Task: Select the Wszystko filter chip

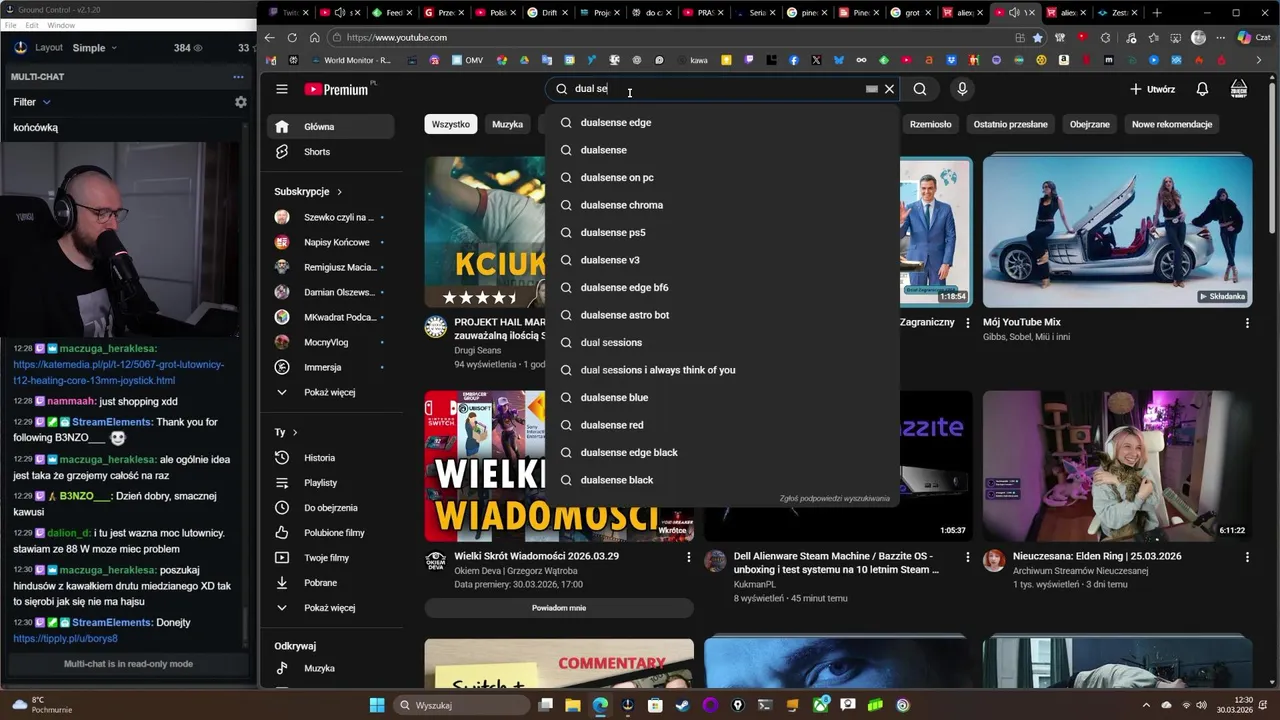Action: click(451, 124)
